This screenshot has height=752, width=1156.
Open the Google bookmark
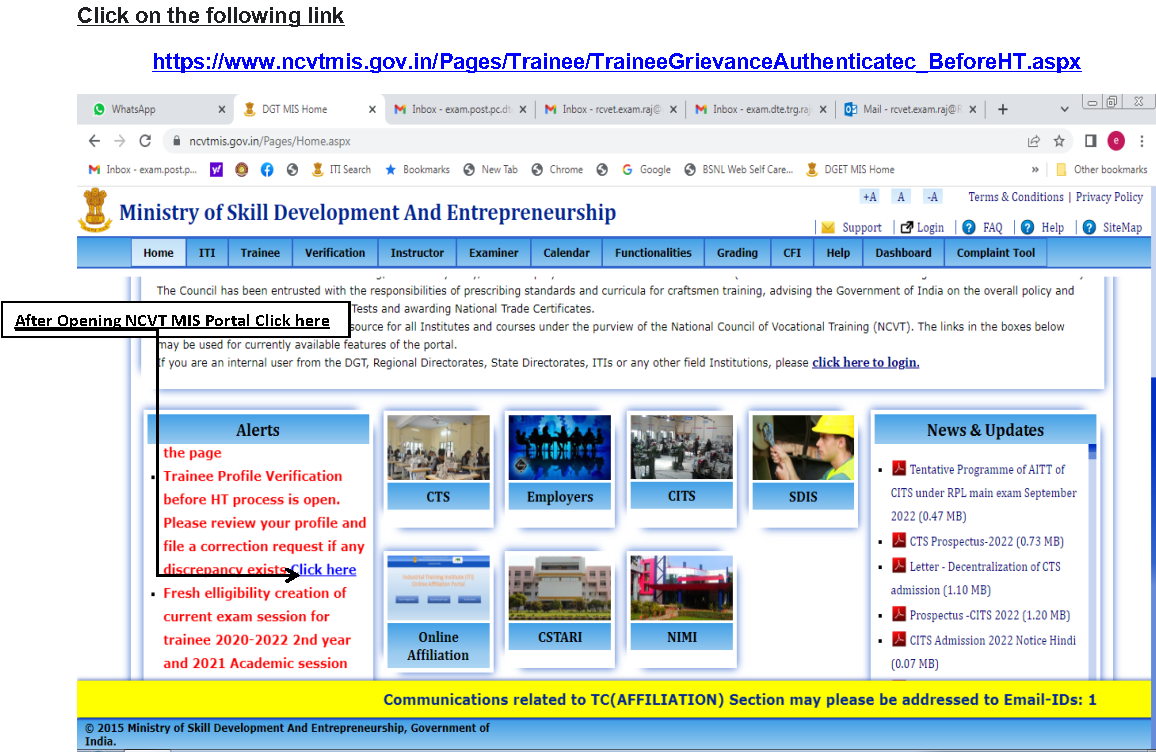pyautogui.click(x=647, y=170)
